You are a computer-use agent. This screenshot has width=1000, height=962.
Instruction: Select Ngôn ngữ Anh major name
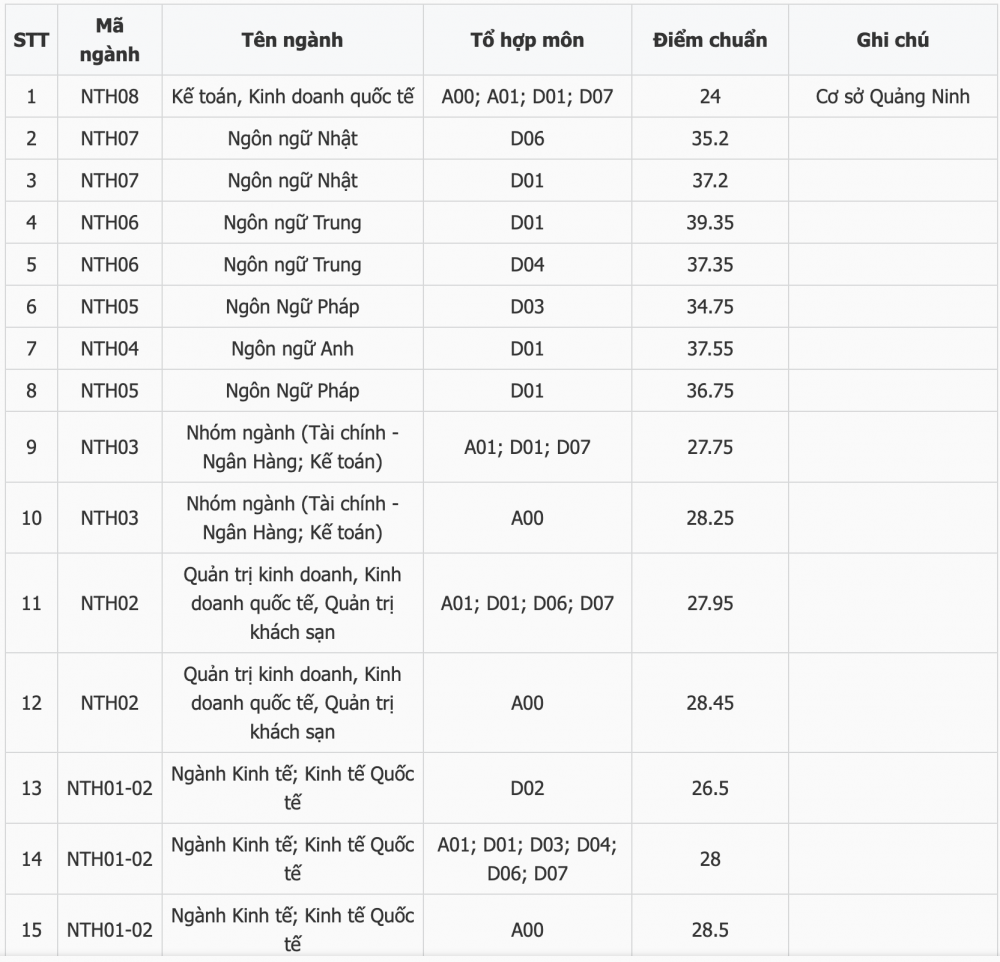click(293, 349)
